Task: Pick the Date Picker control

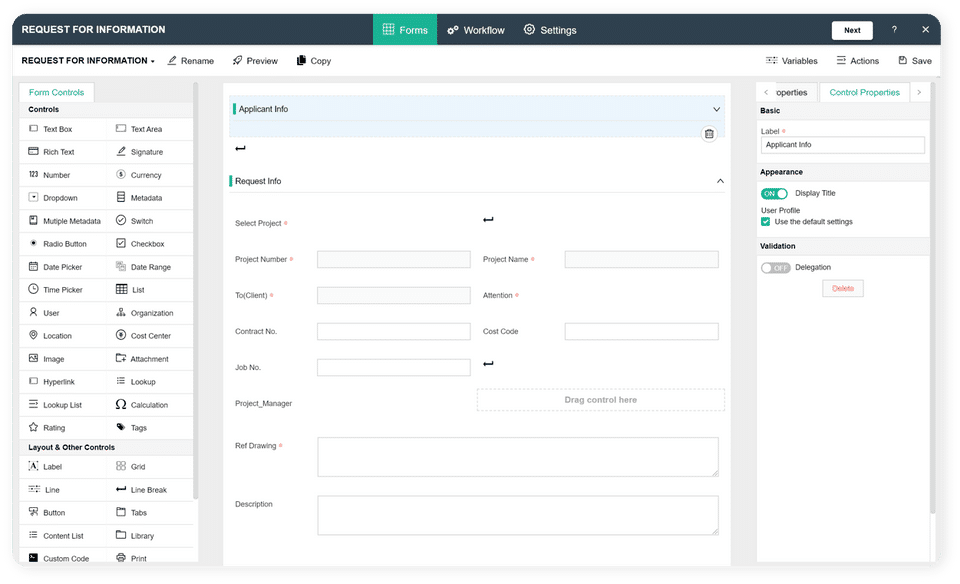Action: [x=55, y=267]
